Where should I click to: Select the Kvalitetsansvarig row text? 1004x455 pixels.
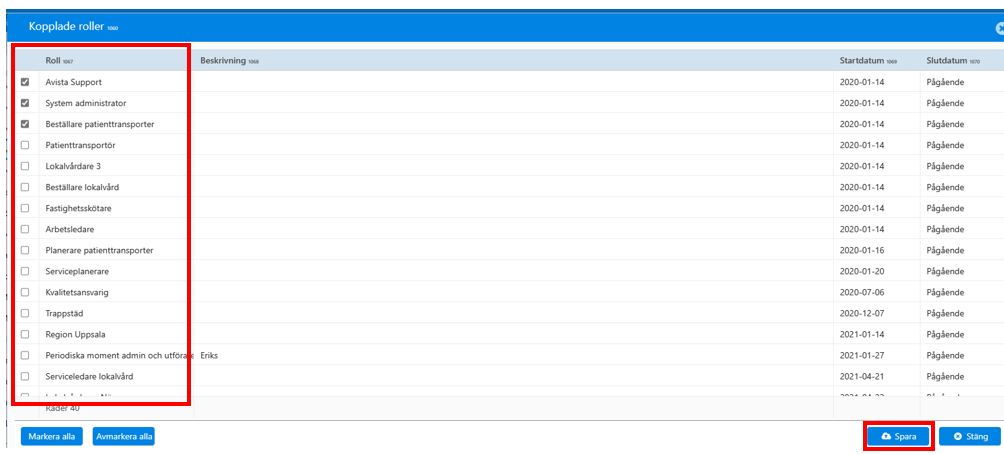point(77,292)
